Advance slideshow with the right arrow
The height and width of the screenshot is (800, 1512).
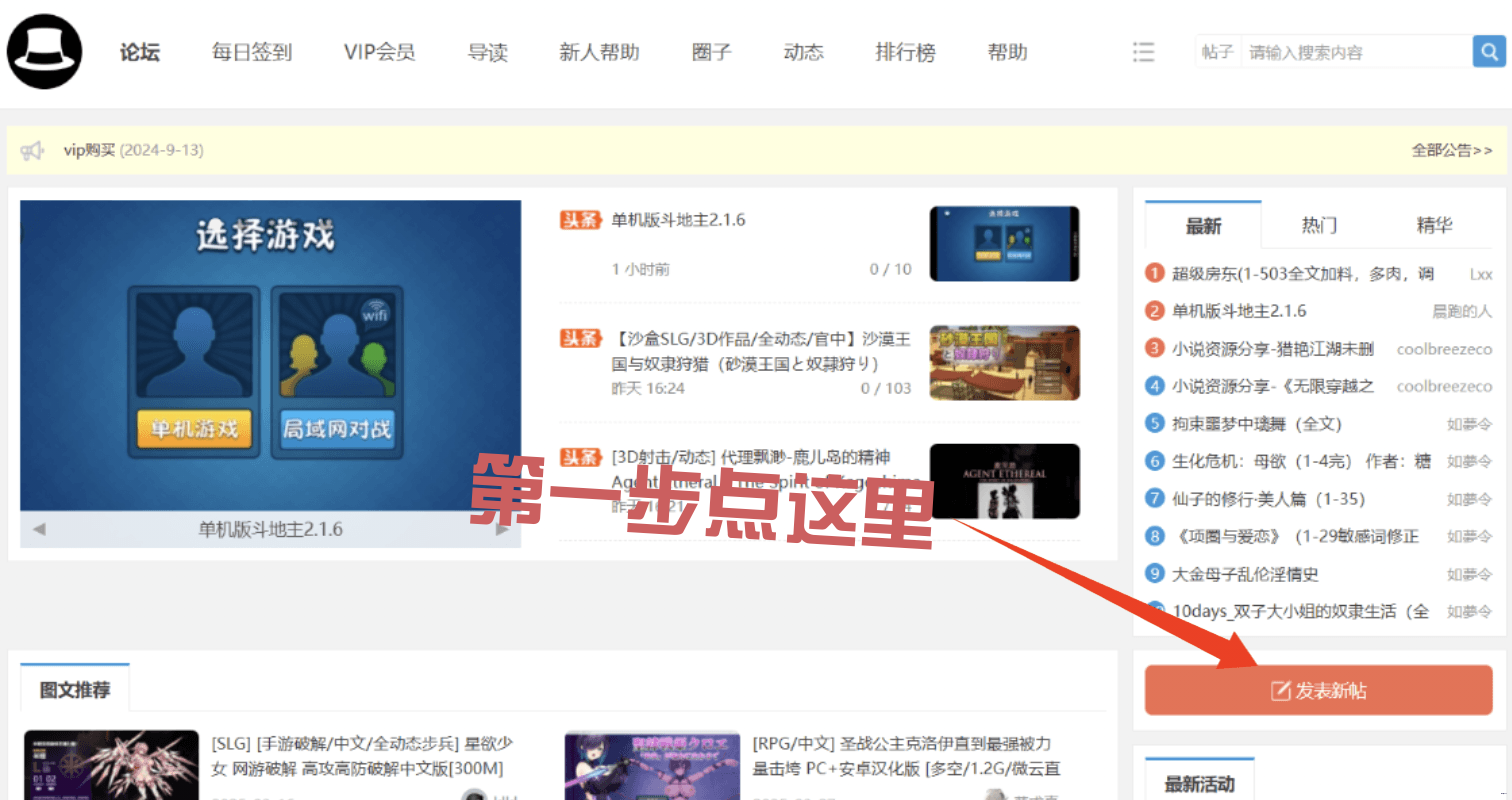coord(503,529)
